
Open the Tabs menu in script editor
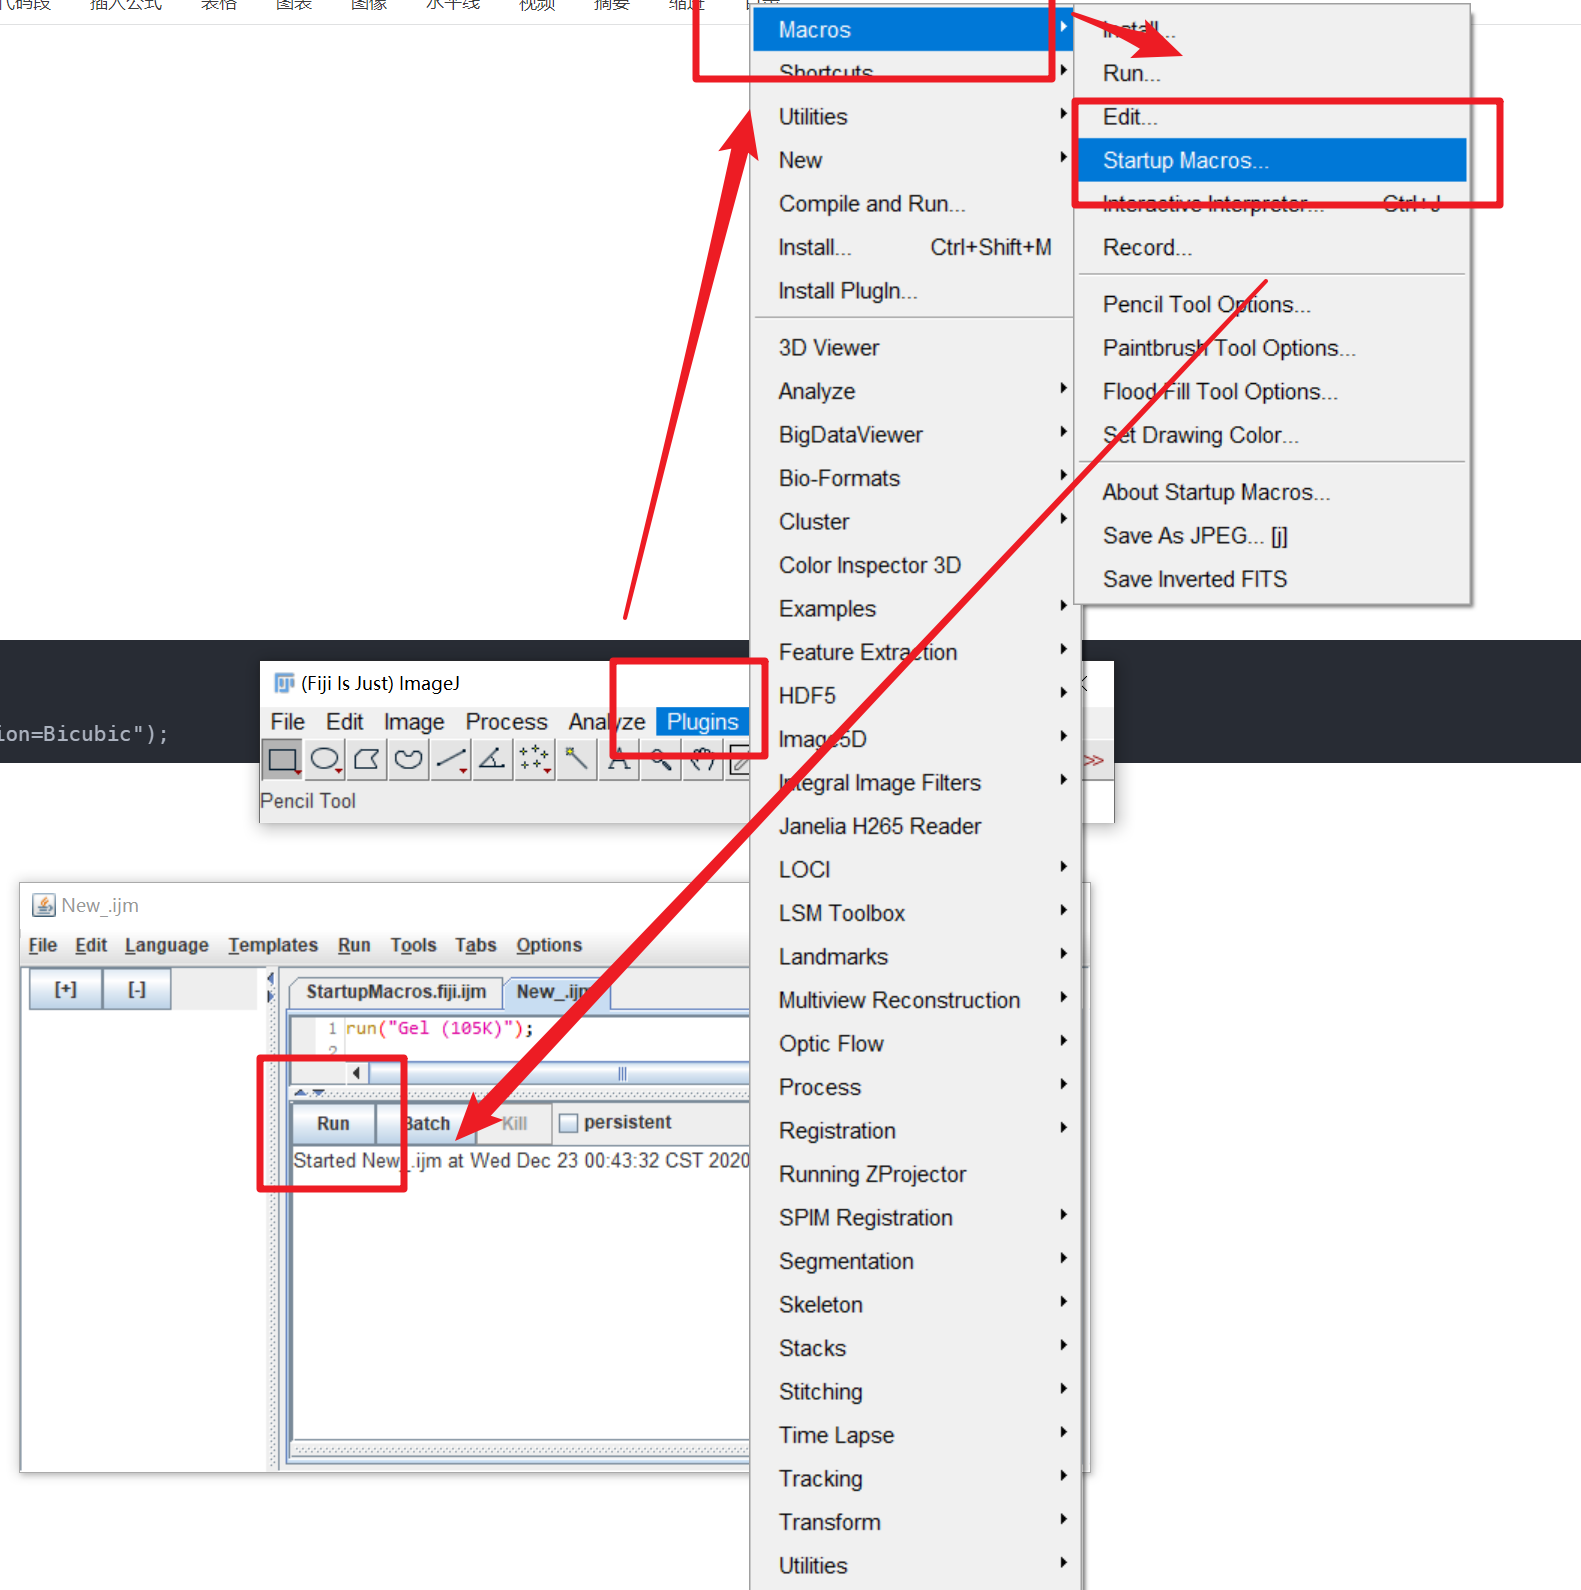coord(475,945)
